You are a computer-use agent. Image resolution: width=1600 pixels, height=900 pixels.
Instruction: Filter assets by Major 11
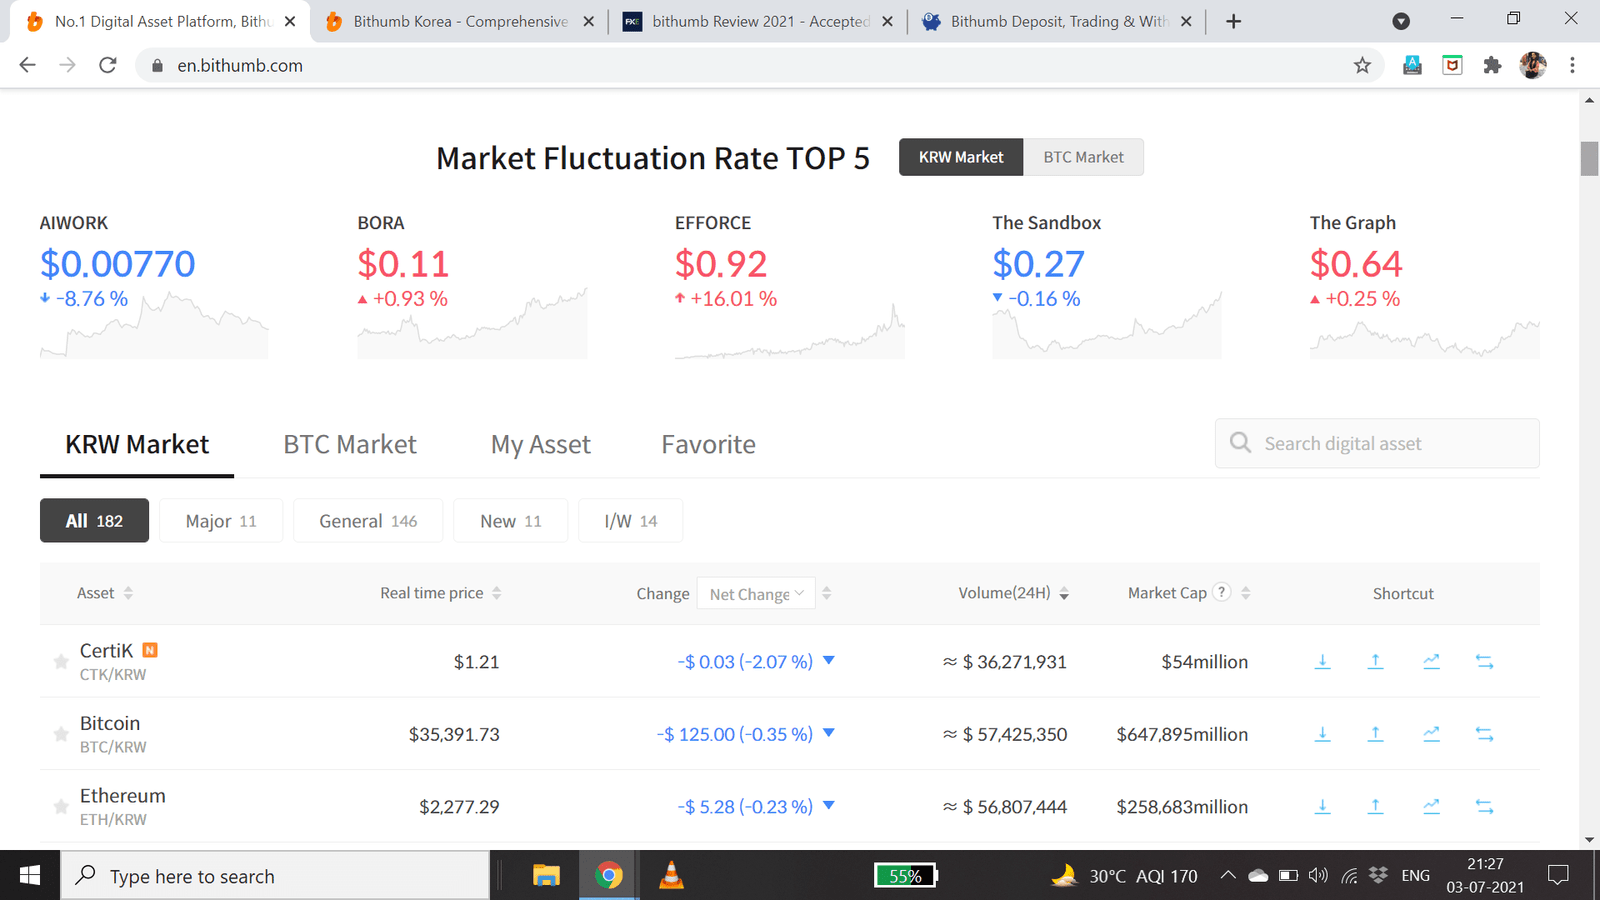pos(221,521)
